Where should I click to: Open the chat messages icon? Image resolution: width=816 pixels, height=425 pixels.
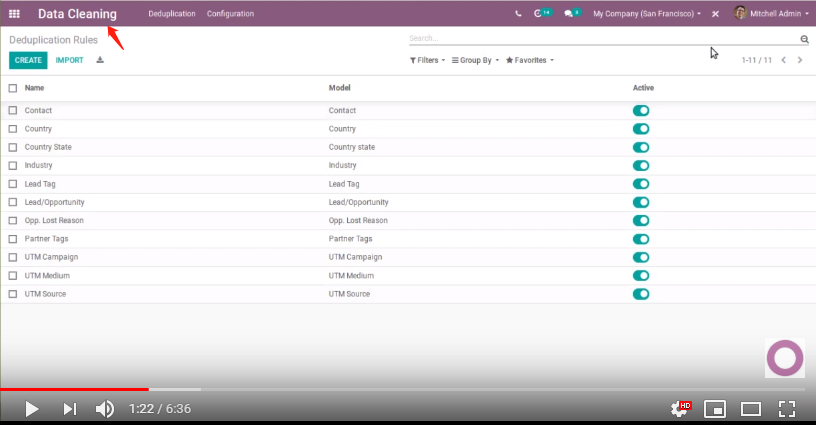(x=570, y=14)
